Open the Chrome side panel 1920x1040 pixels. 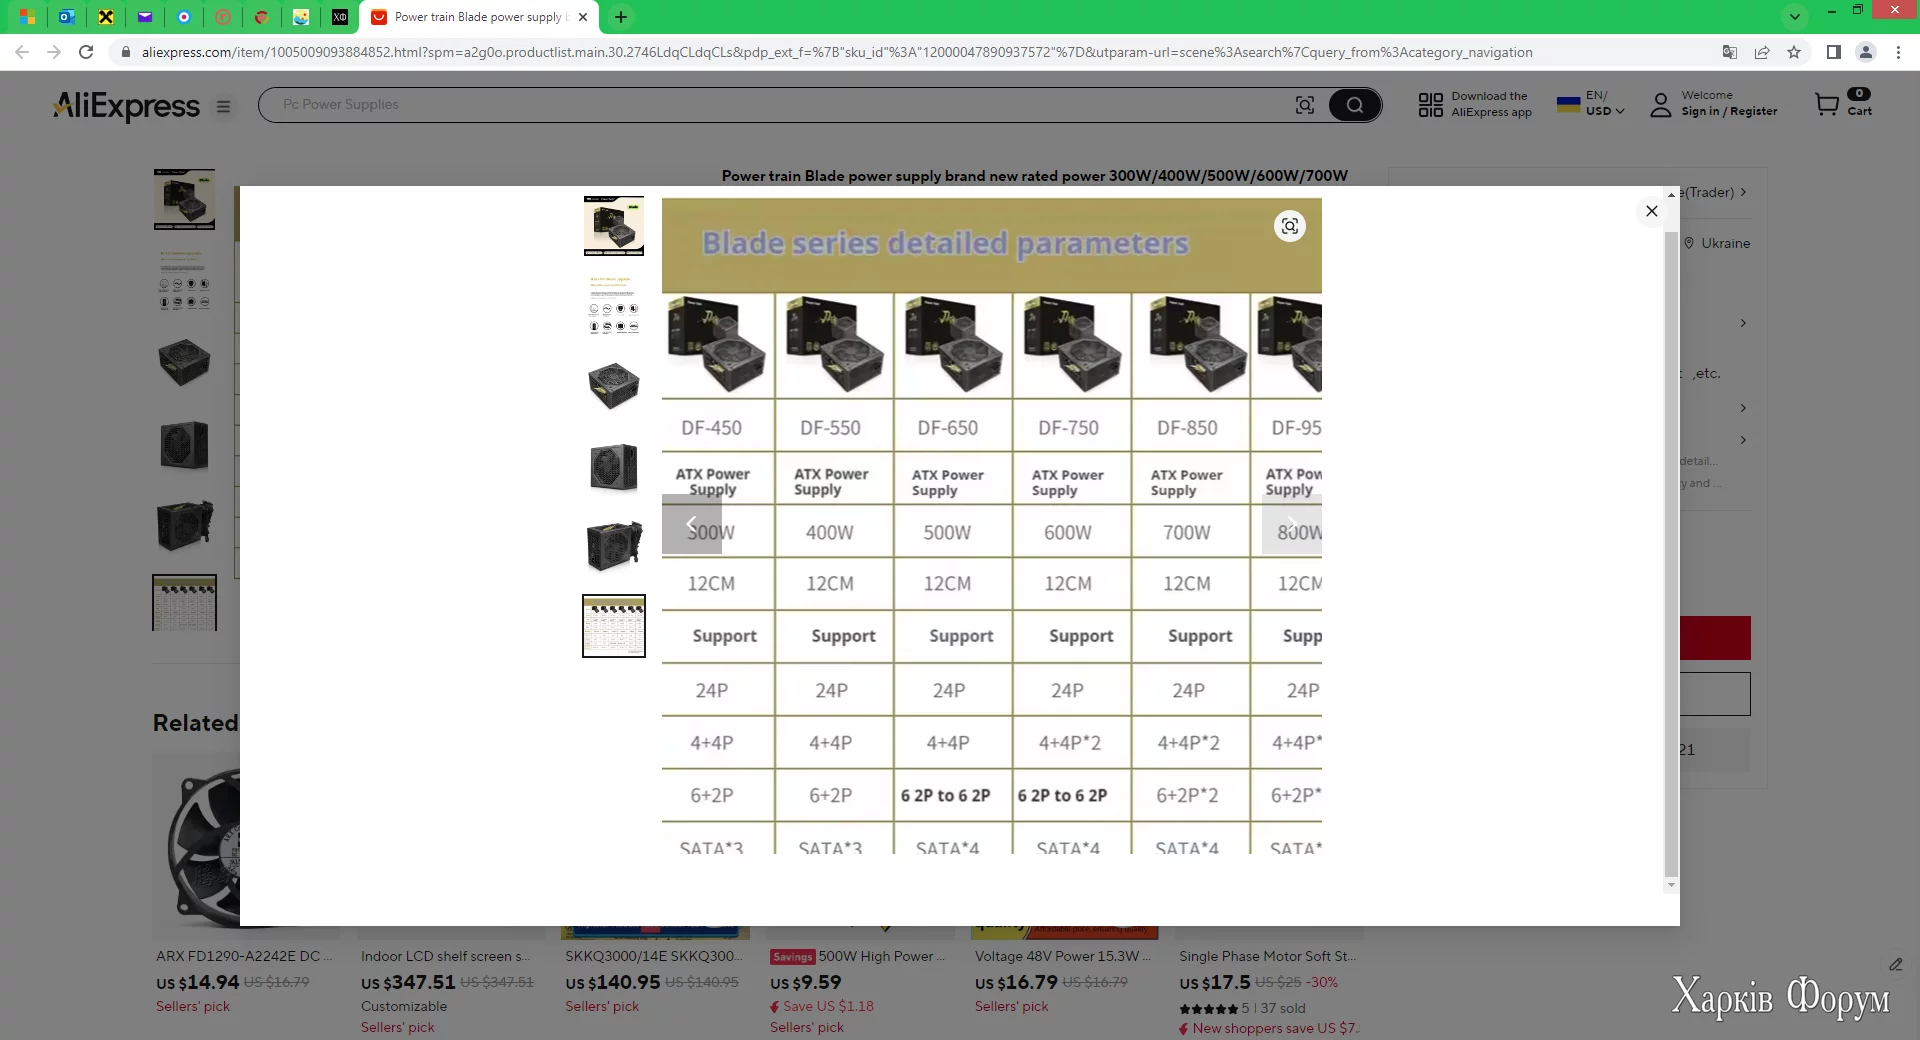1834,52
